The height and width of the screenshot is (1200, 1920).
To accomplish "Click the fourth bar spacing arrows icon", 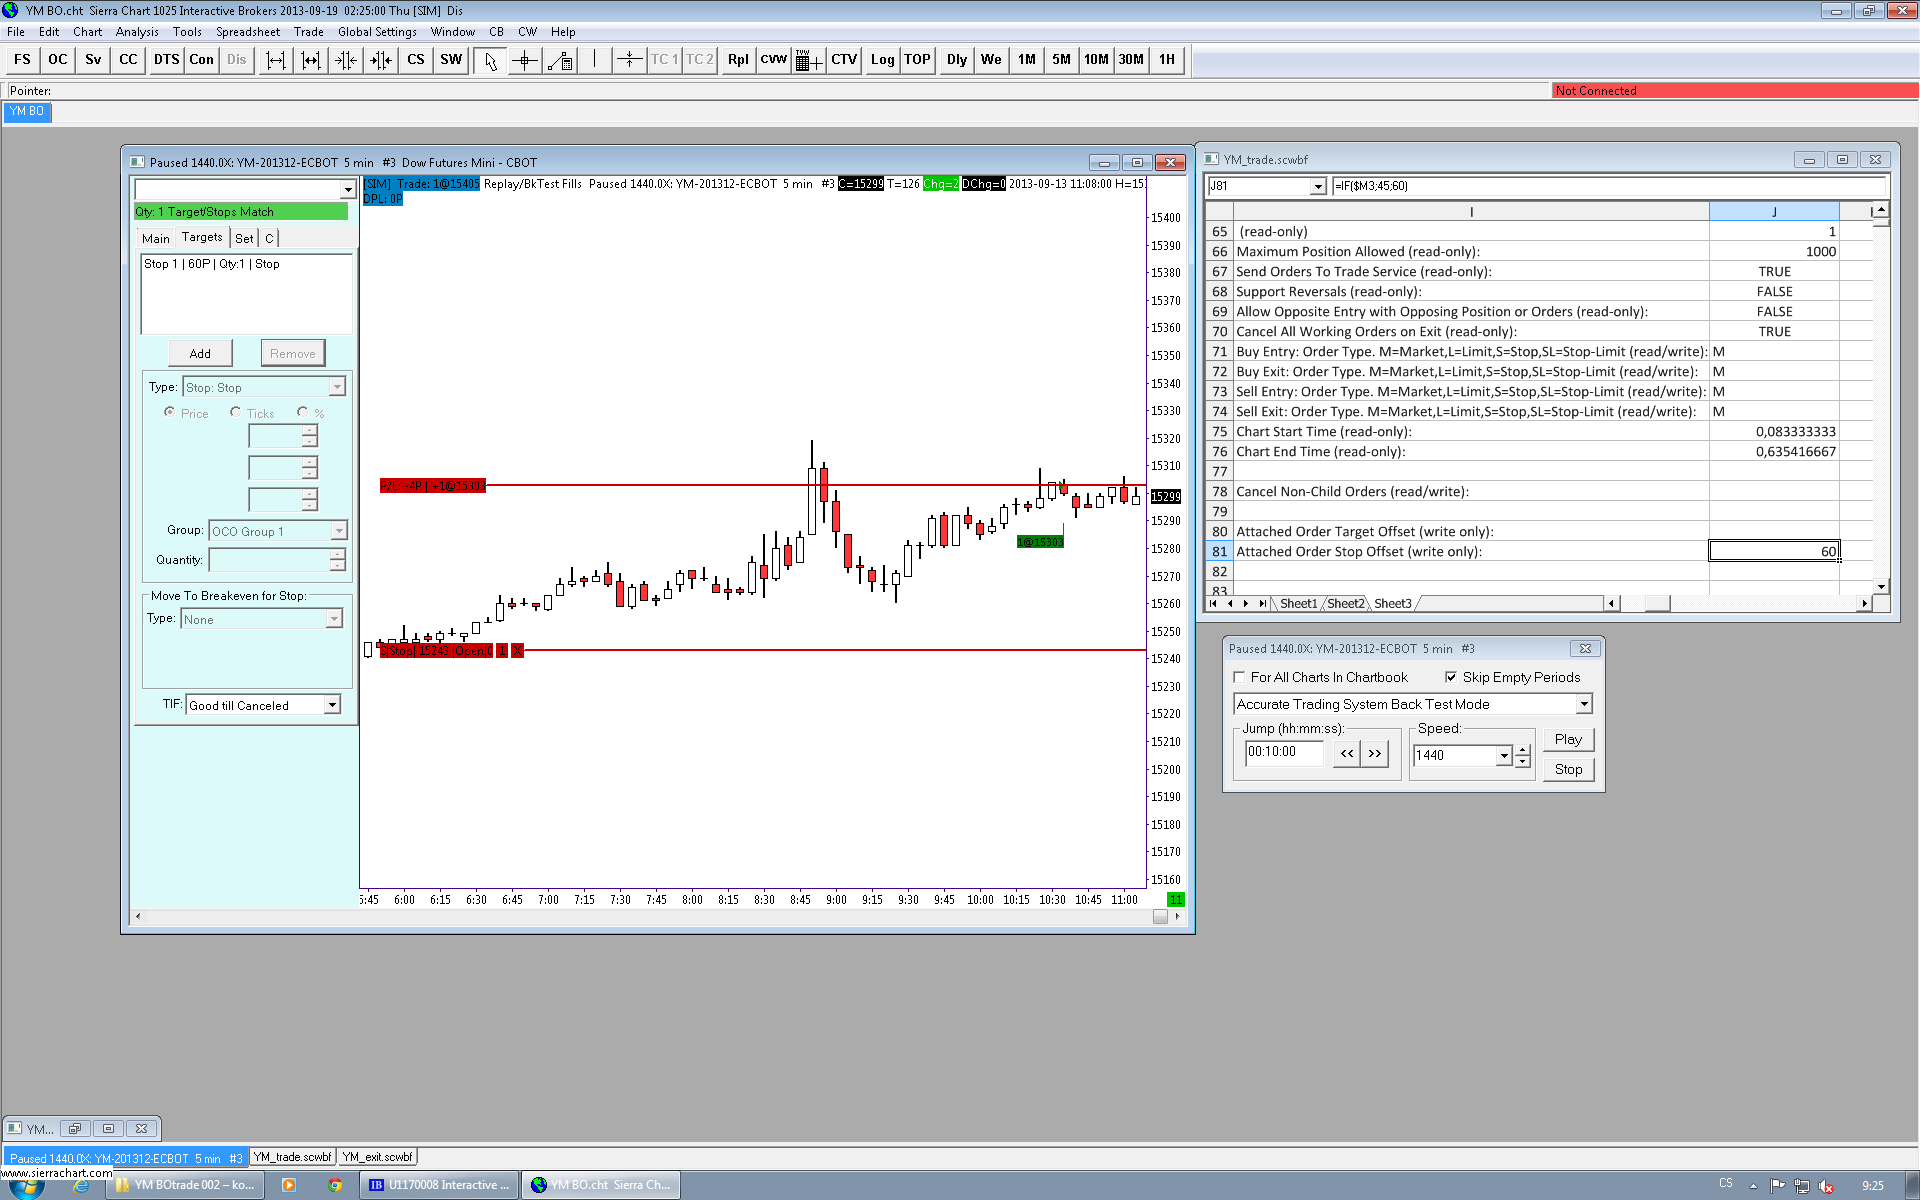I will pyautogui.click(x=381, y=60).
